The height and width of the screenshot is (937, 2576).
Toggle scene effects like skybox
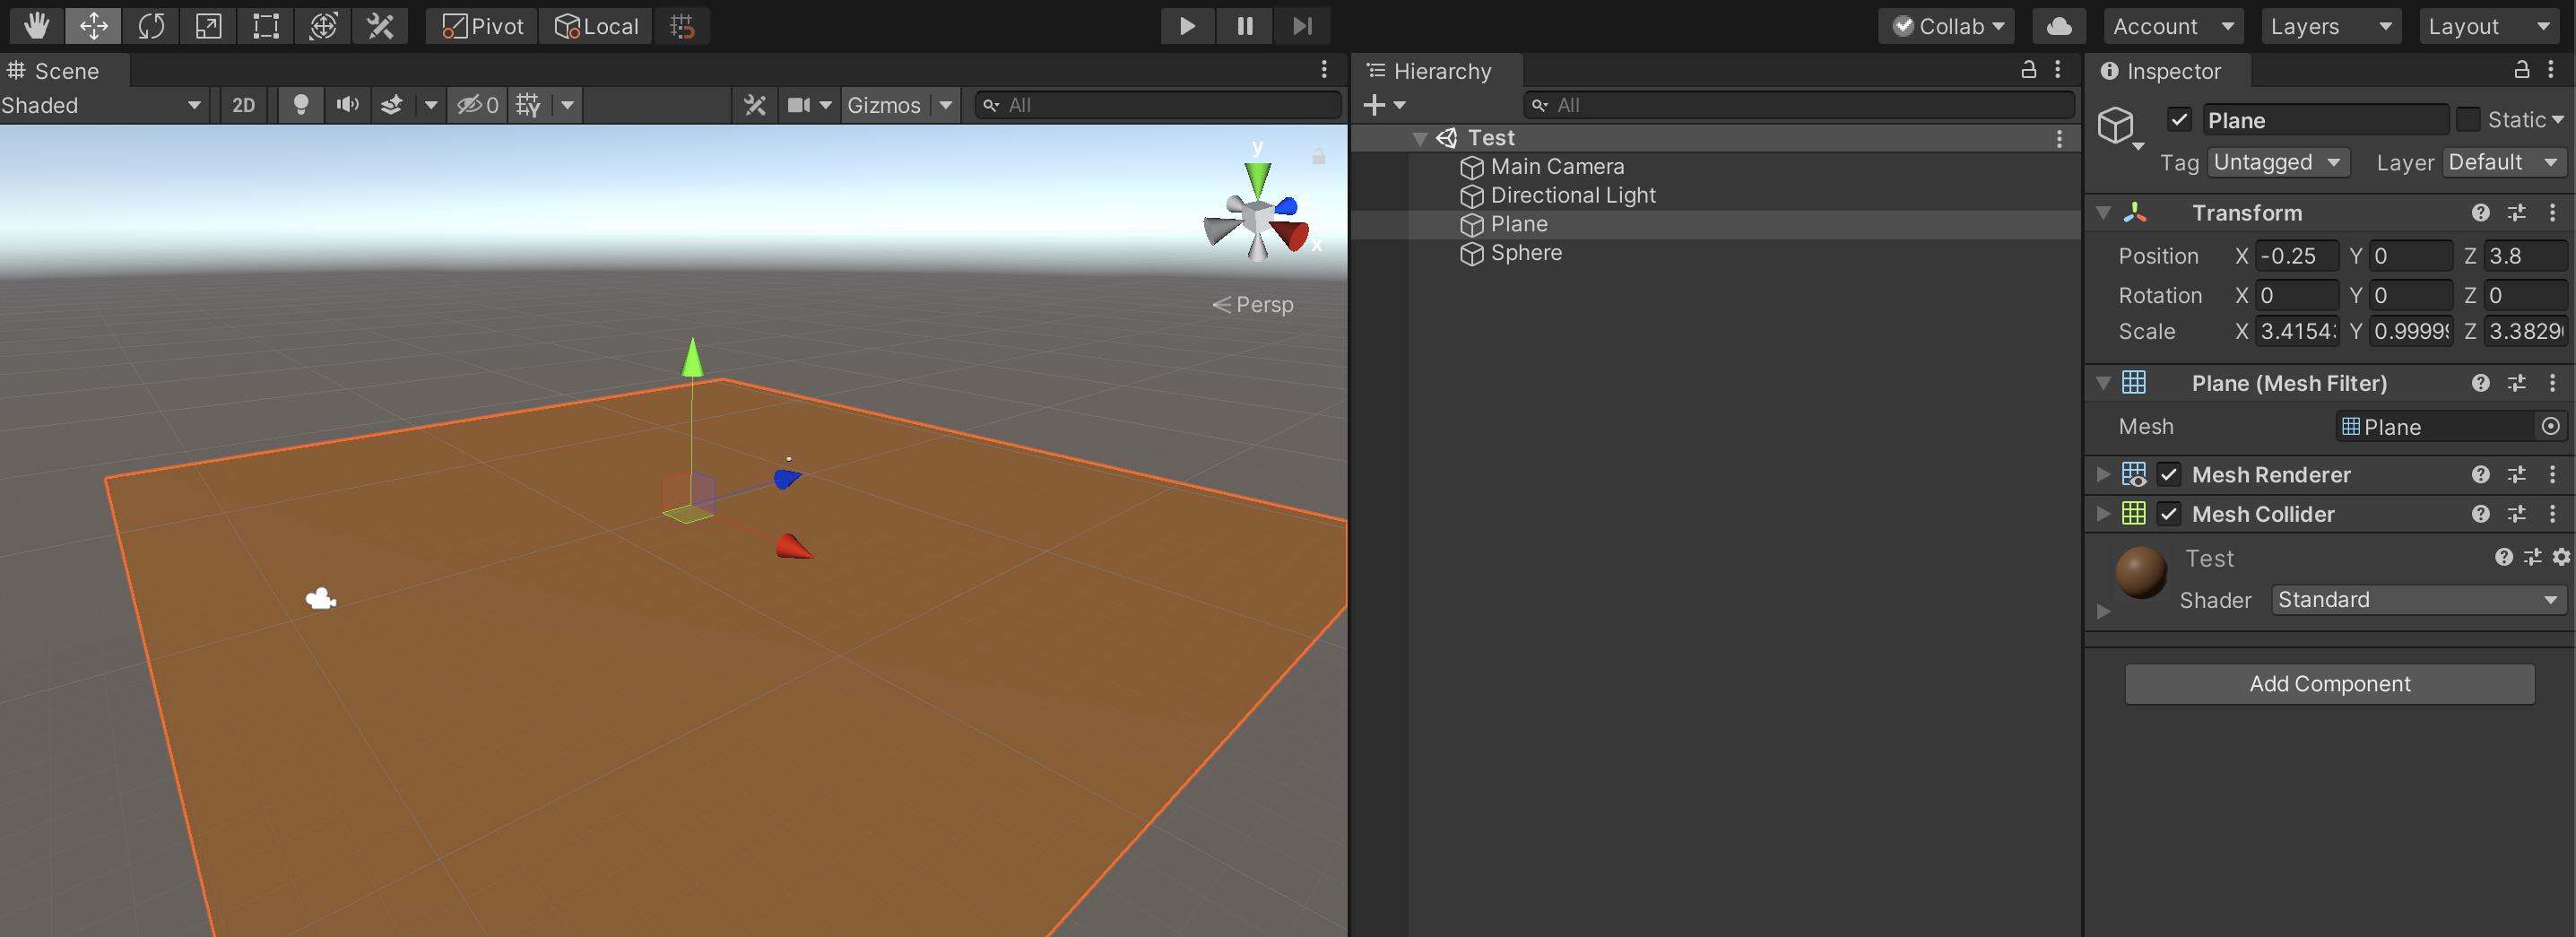(x=392, y=105)
